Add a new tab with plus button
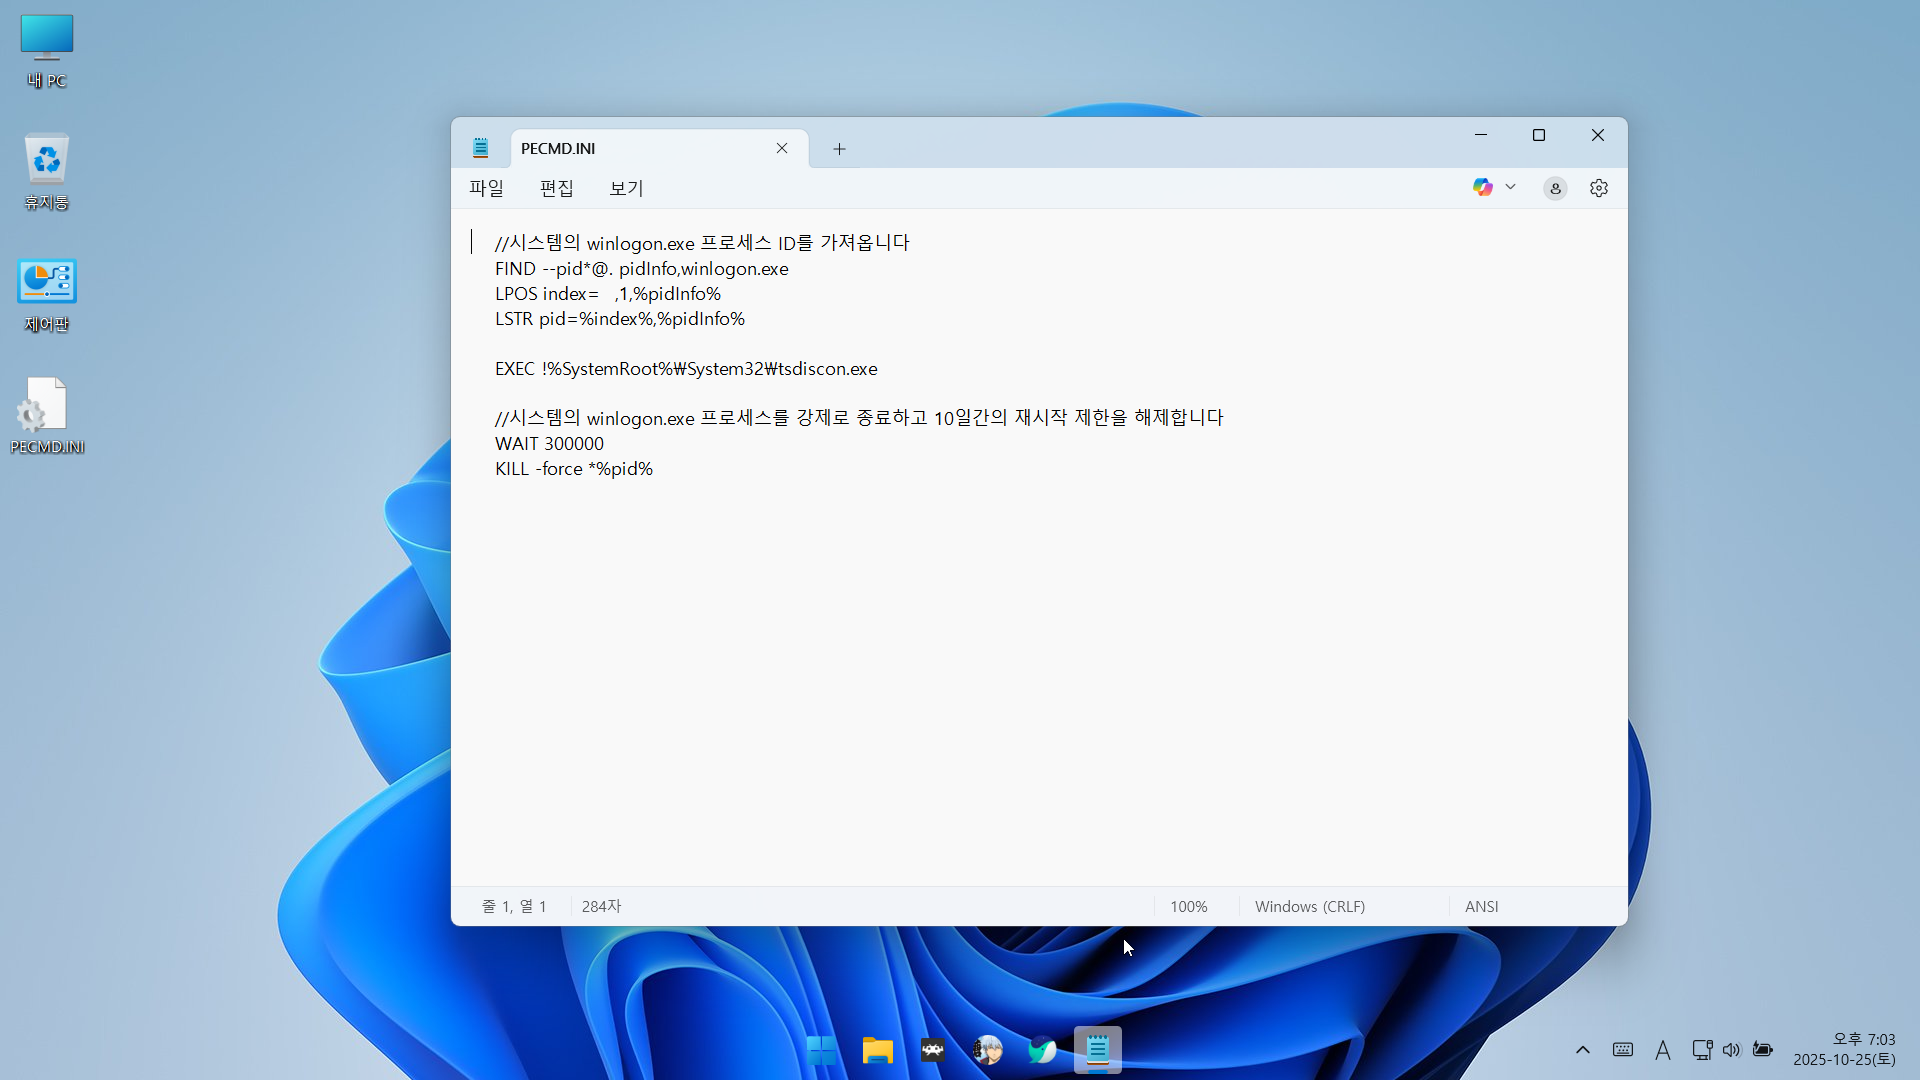1920x1080 pixels. (839, 149)
